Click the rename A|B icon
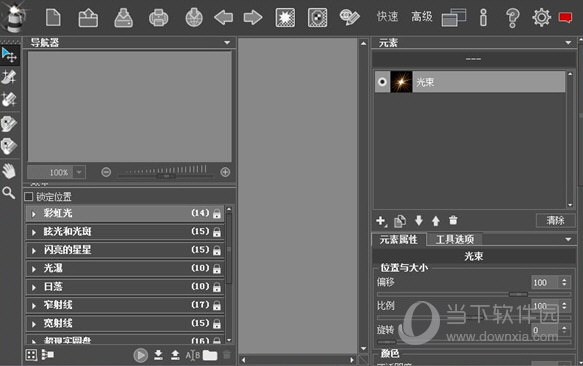 [193, 356]
